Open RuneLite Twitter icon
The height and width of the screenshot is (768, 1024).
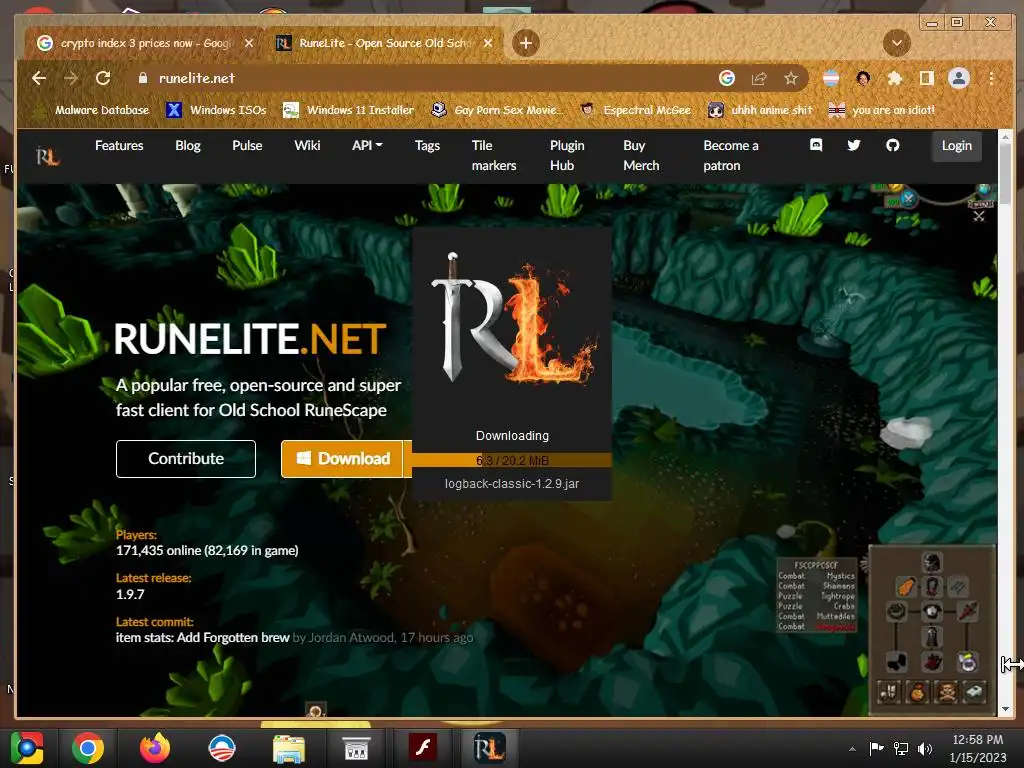(854, 145)
